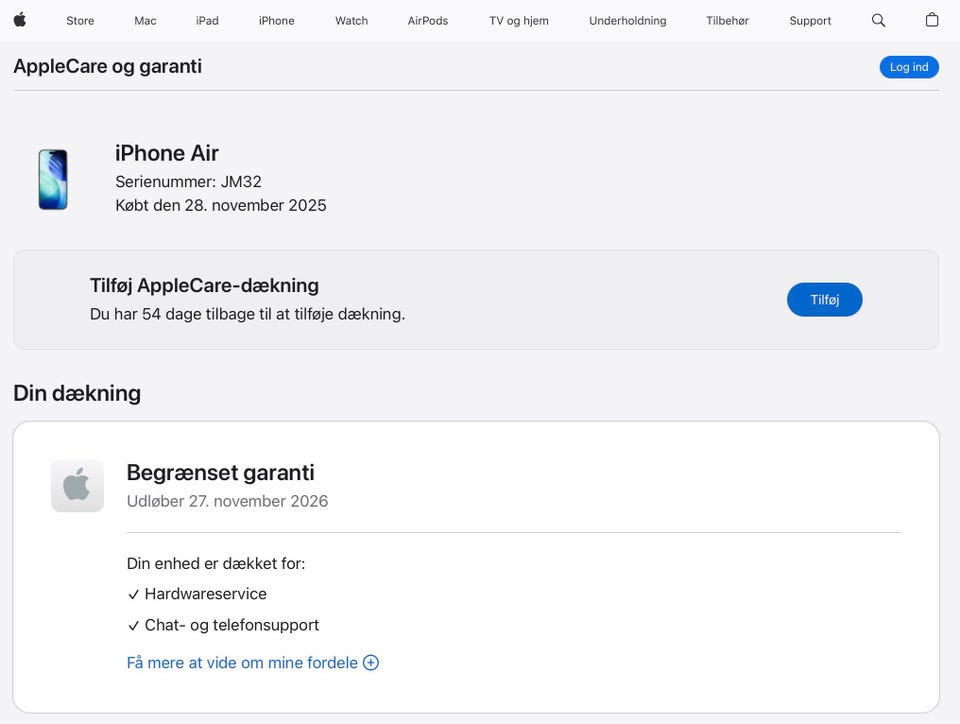This screenshot has width=960, height=724.
Task: Select iPhone in the navigation bar
Action: pos(276,21)
